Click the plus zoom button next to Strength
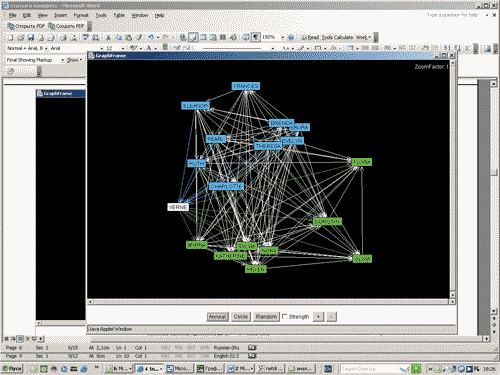500x375 pixels. pos(318,317)
